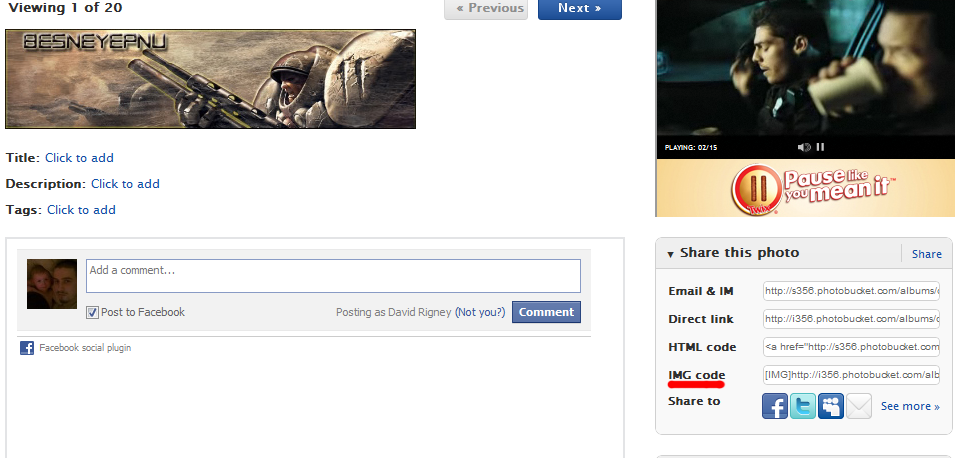Image resolution: width=959 pixels, height=458 pixels.
Task: Select the HTML code field
Action: click(x=851, y=347)
